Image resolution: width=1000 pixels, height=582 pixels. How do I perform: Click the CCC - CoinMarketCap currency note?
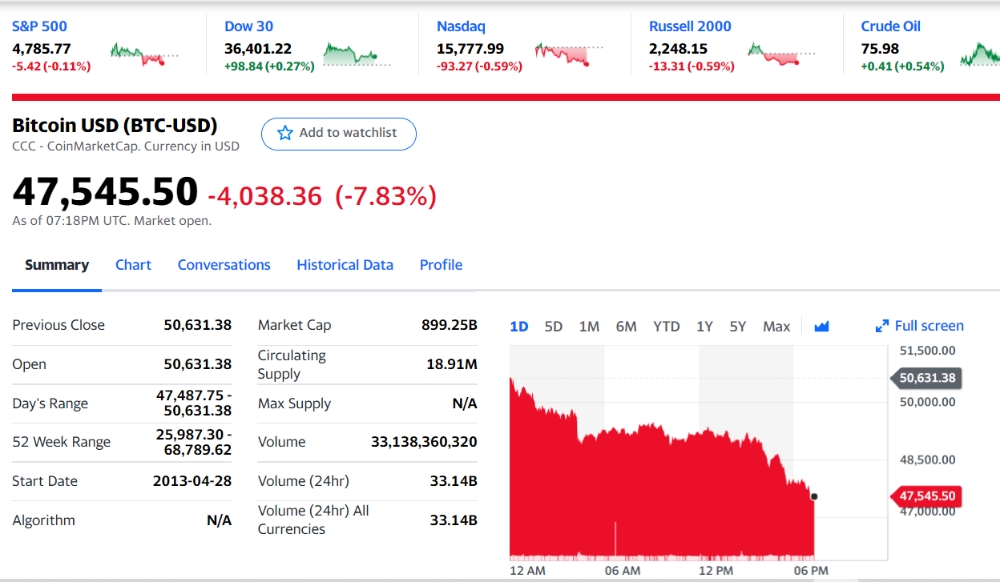(126, 147)
